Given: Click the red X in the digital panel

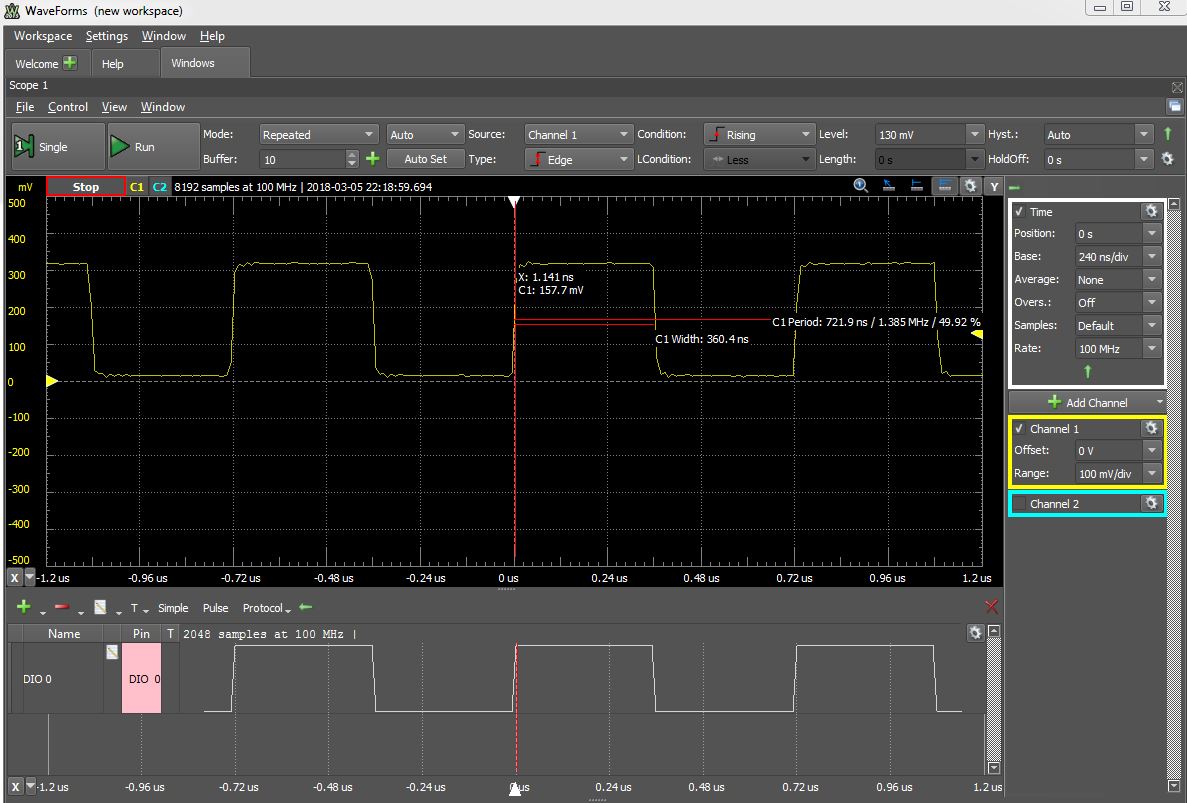Looking at the screenshot, I should (x=991, y=606).
